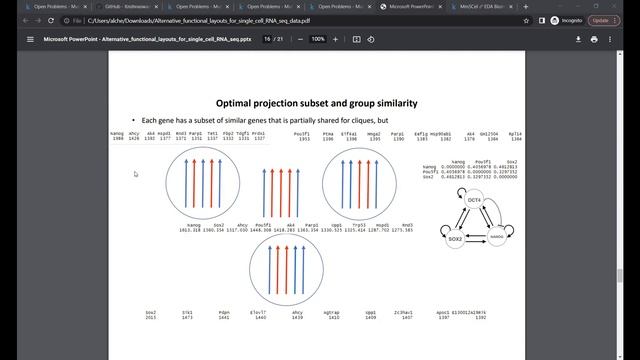Click the OCT4 node in the diagram
Image resolution: width=640 pixels, height=360 pixels.
(x=474, y=200)
